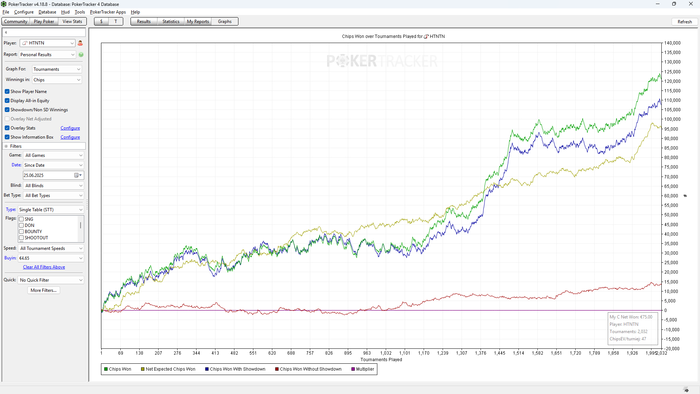Toggle Display All-in Equity checkbox
This screenshot has width=700, height=394.
click(7, 101)
